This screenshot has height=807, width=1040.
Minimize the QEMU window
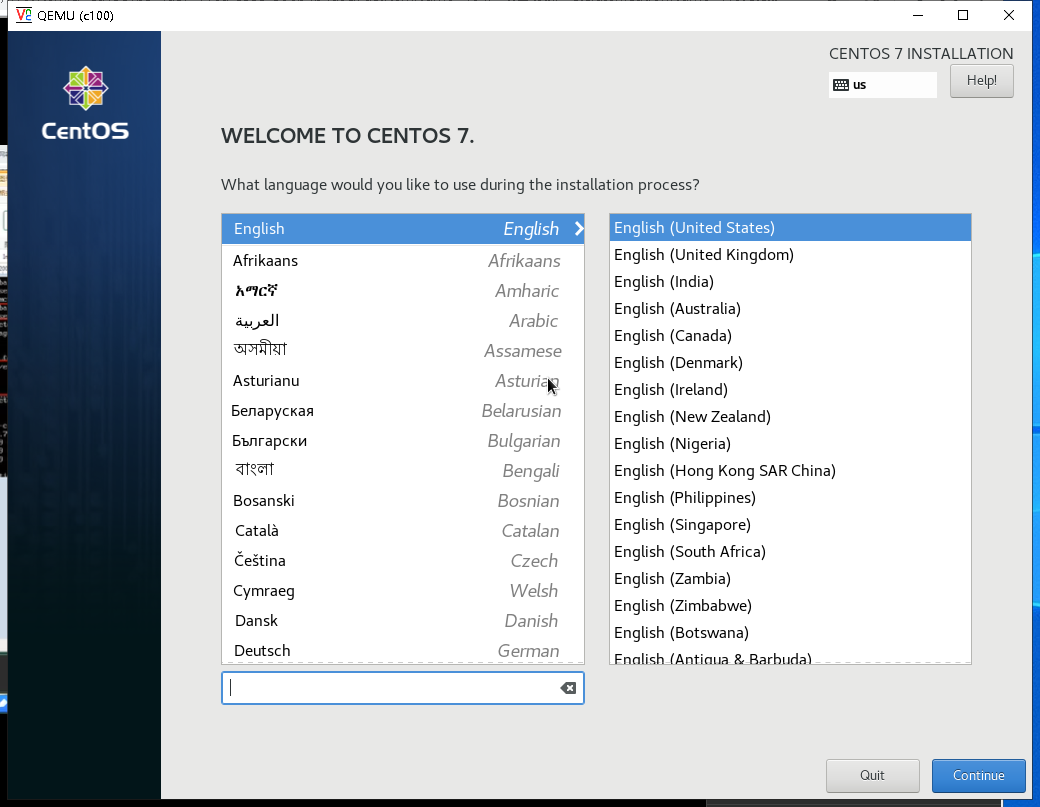pos(918,15)
